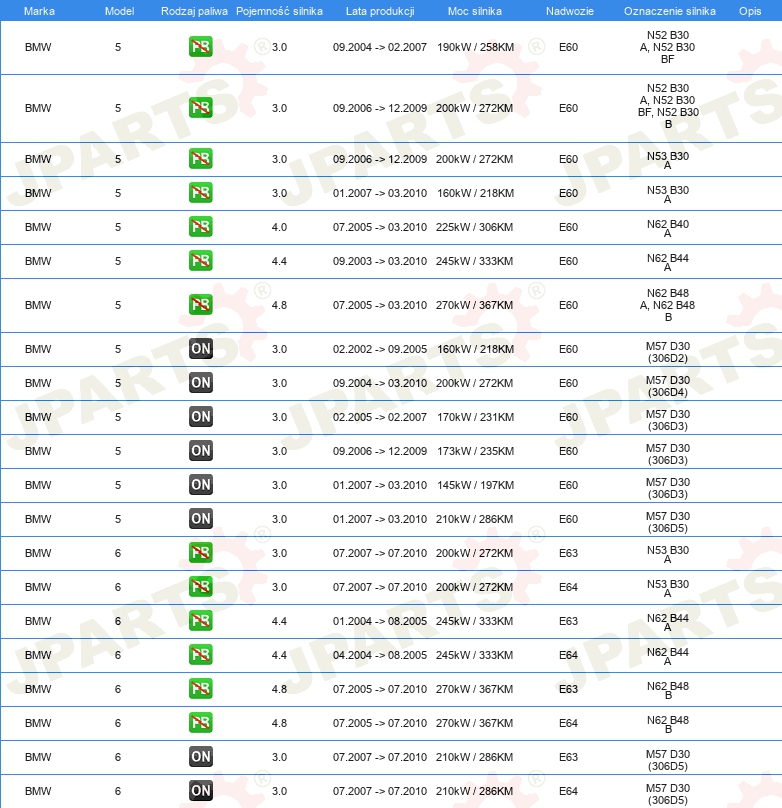Click the ON diesel icon in the 173kW / 235KM row
Image resolution: width=782 pixels, height=808 pixels.
[x=200, y=451]
